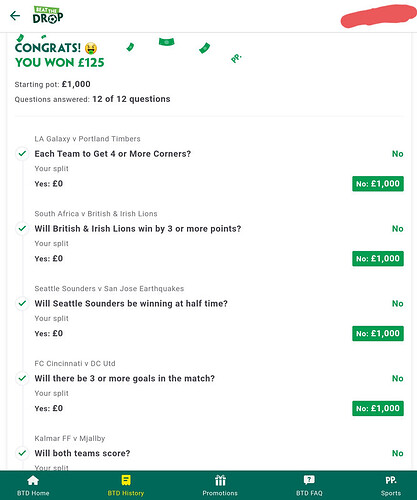Click the Beat the Drop logo
Screen dimensions: 417x500
48,15
